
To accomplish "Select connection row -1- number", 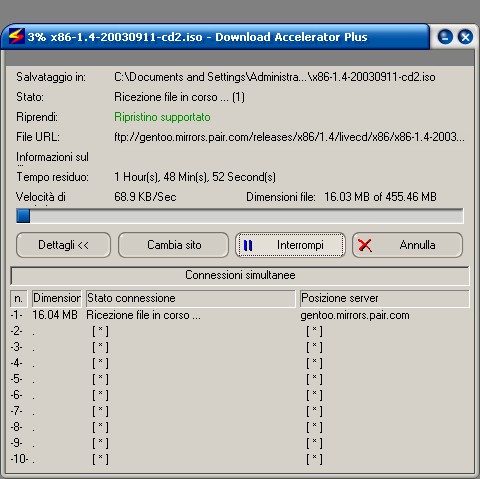I will click(x=16, y=315).
